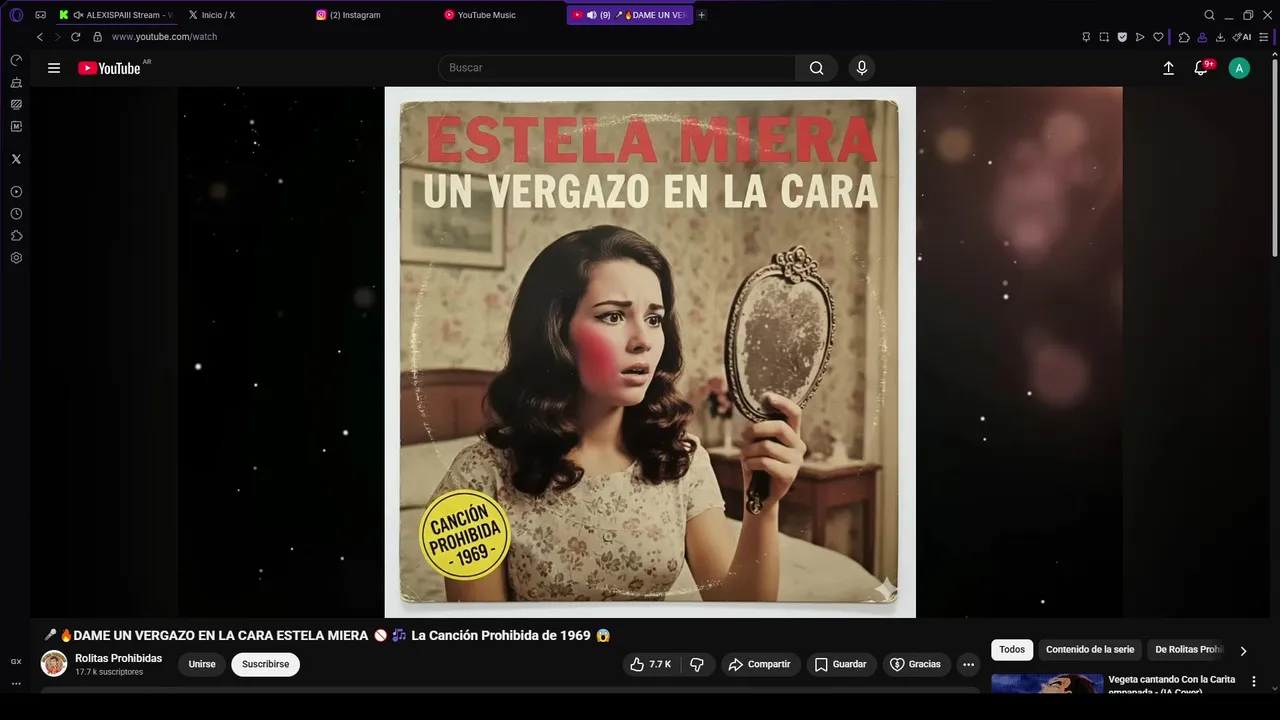Select the Todos filter chip
The width and height of the screenshot is (1280, 720).
(1012, 650)
